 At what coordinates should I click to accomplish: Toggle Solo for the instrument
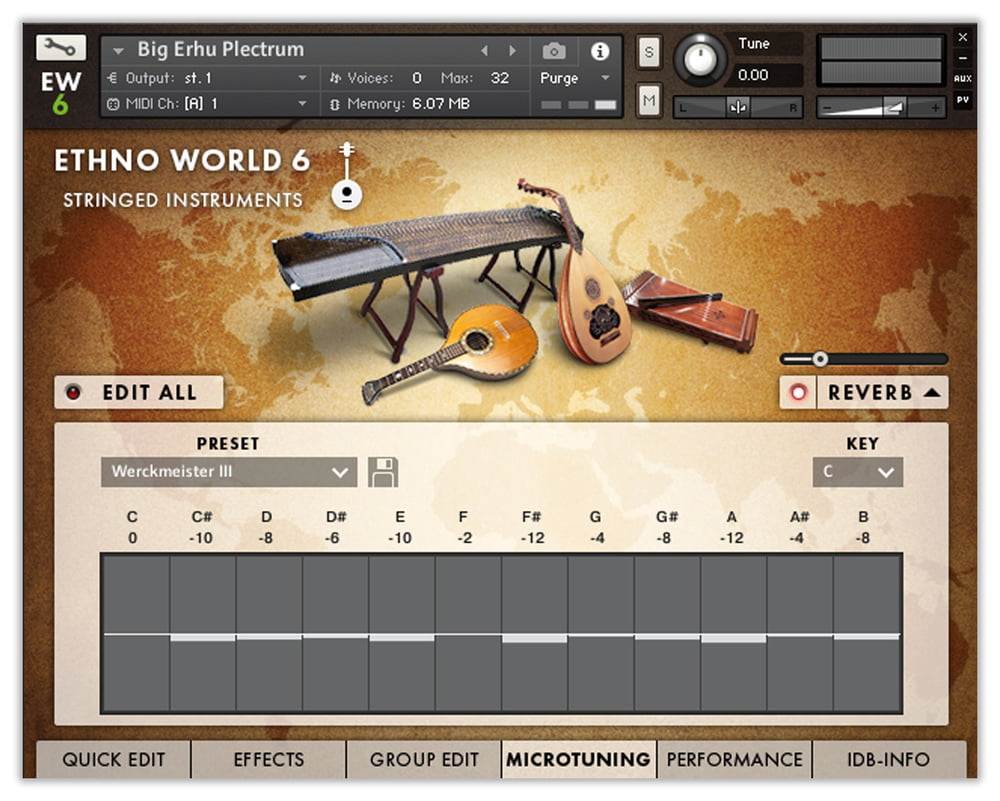(649, 52)
